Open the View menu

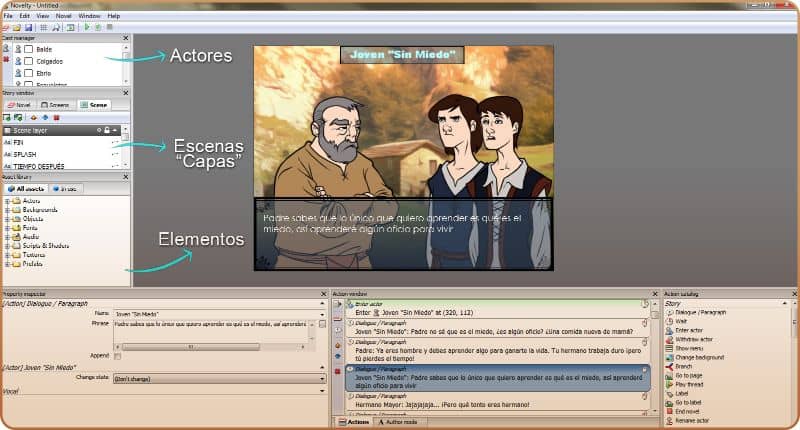pyautogui.click(x=43, y=16)
